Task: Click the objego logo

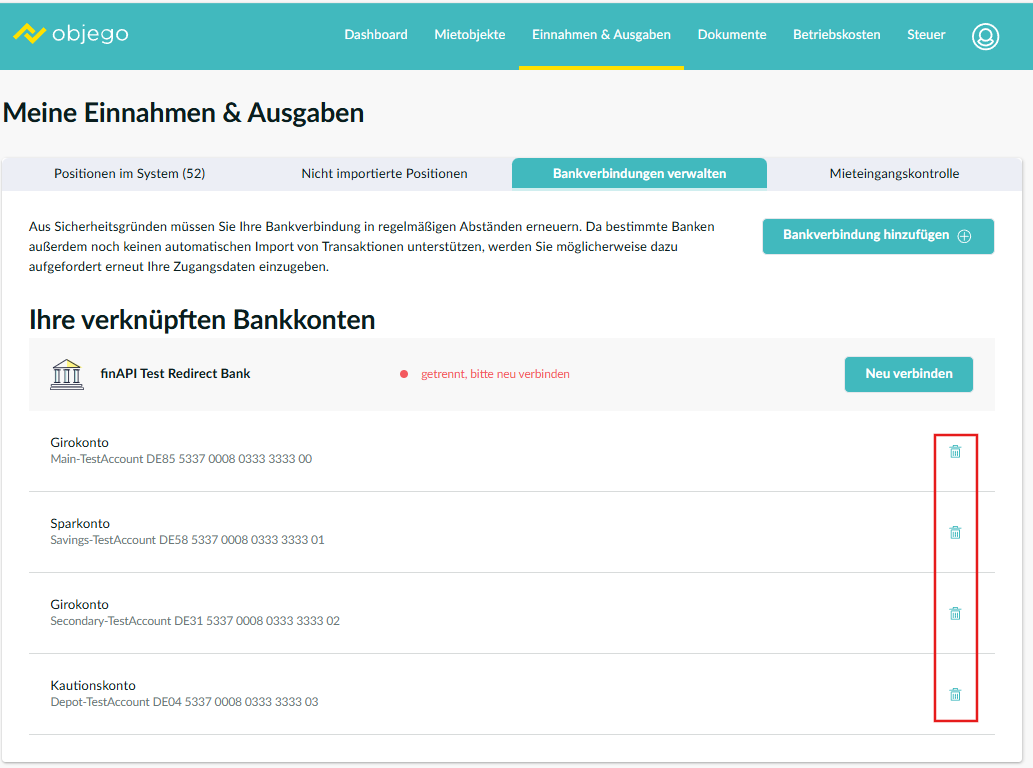Action: pos(70,34)
